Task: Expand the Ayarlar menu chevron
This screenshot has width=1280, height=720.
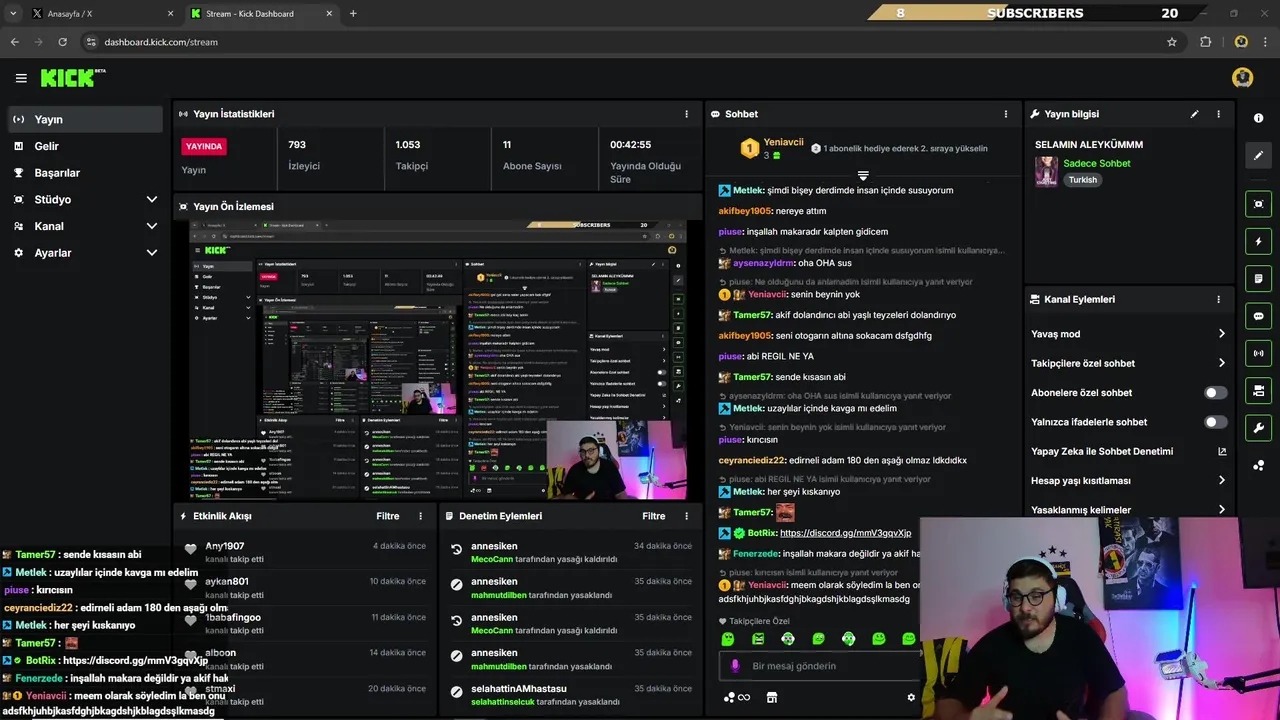Action: coord(152,253)
